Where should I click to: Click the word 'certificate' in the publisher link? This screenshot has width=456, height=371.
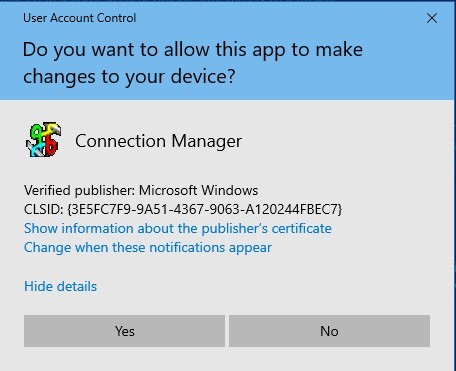pyautogui.click(x=301, y=229)
